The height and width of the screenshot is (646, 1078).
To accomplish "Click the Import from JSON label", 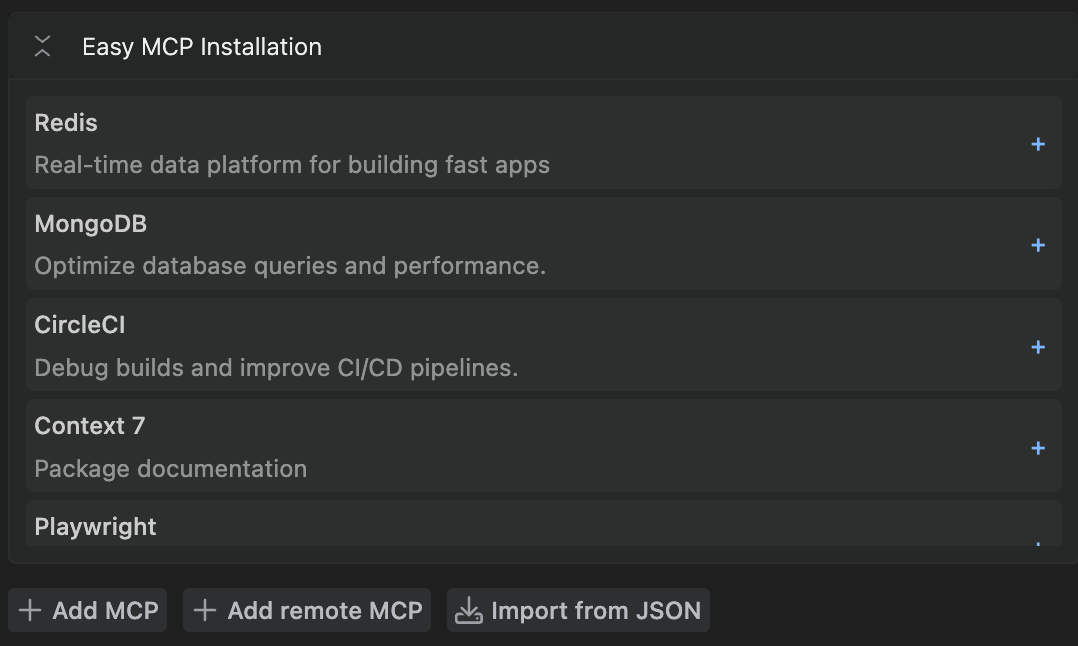I will [596, 610].
